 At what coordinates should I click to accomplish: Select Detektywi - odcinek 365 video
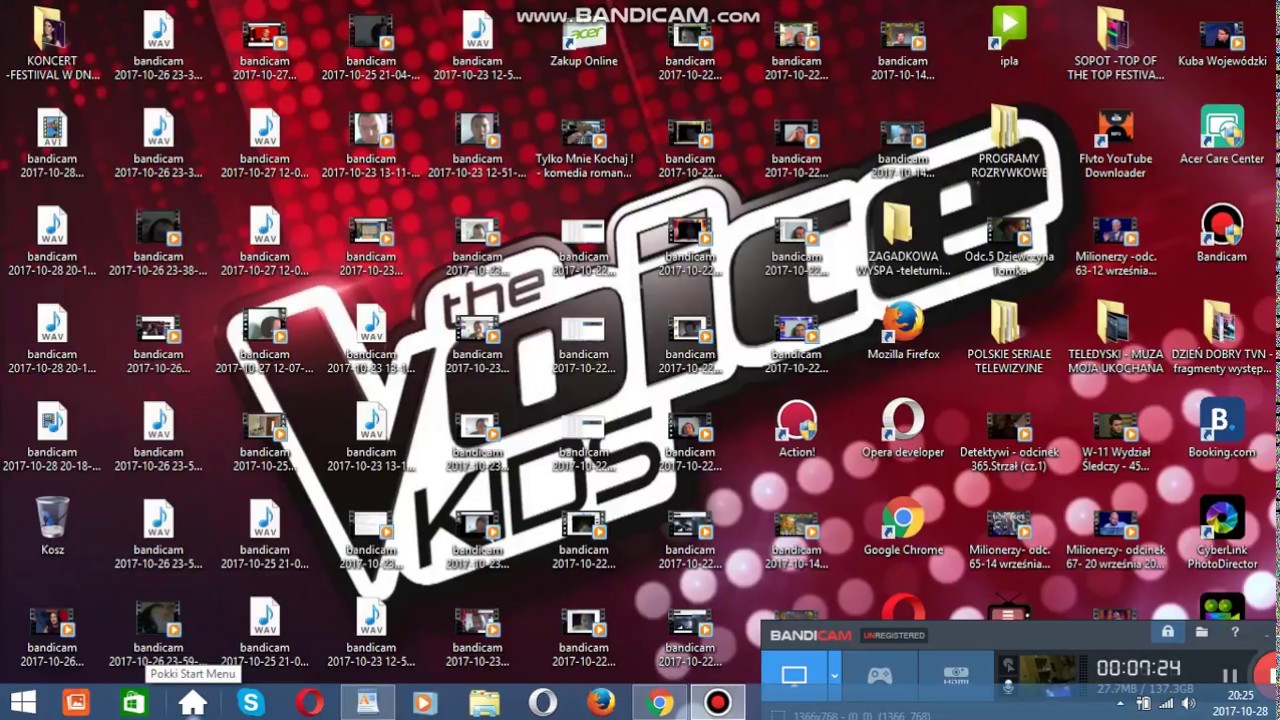click(x=1009, y=442)
